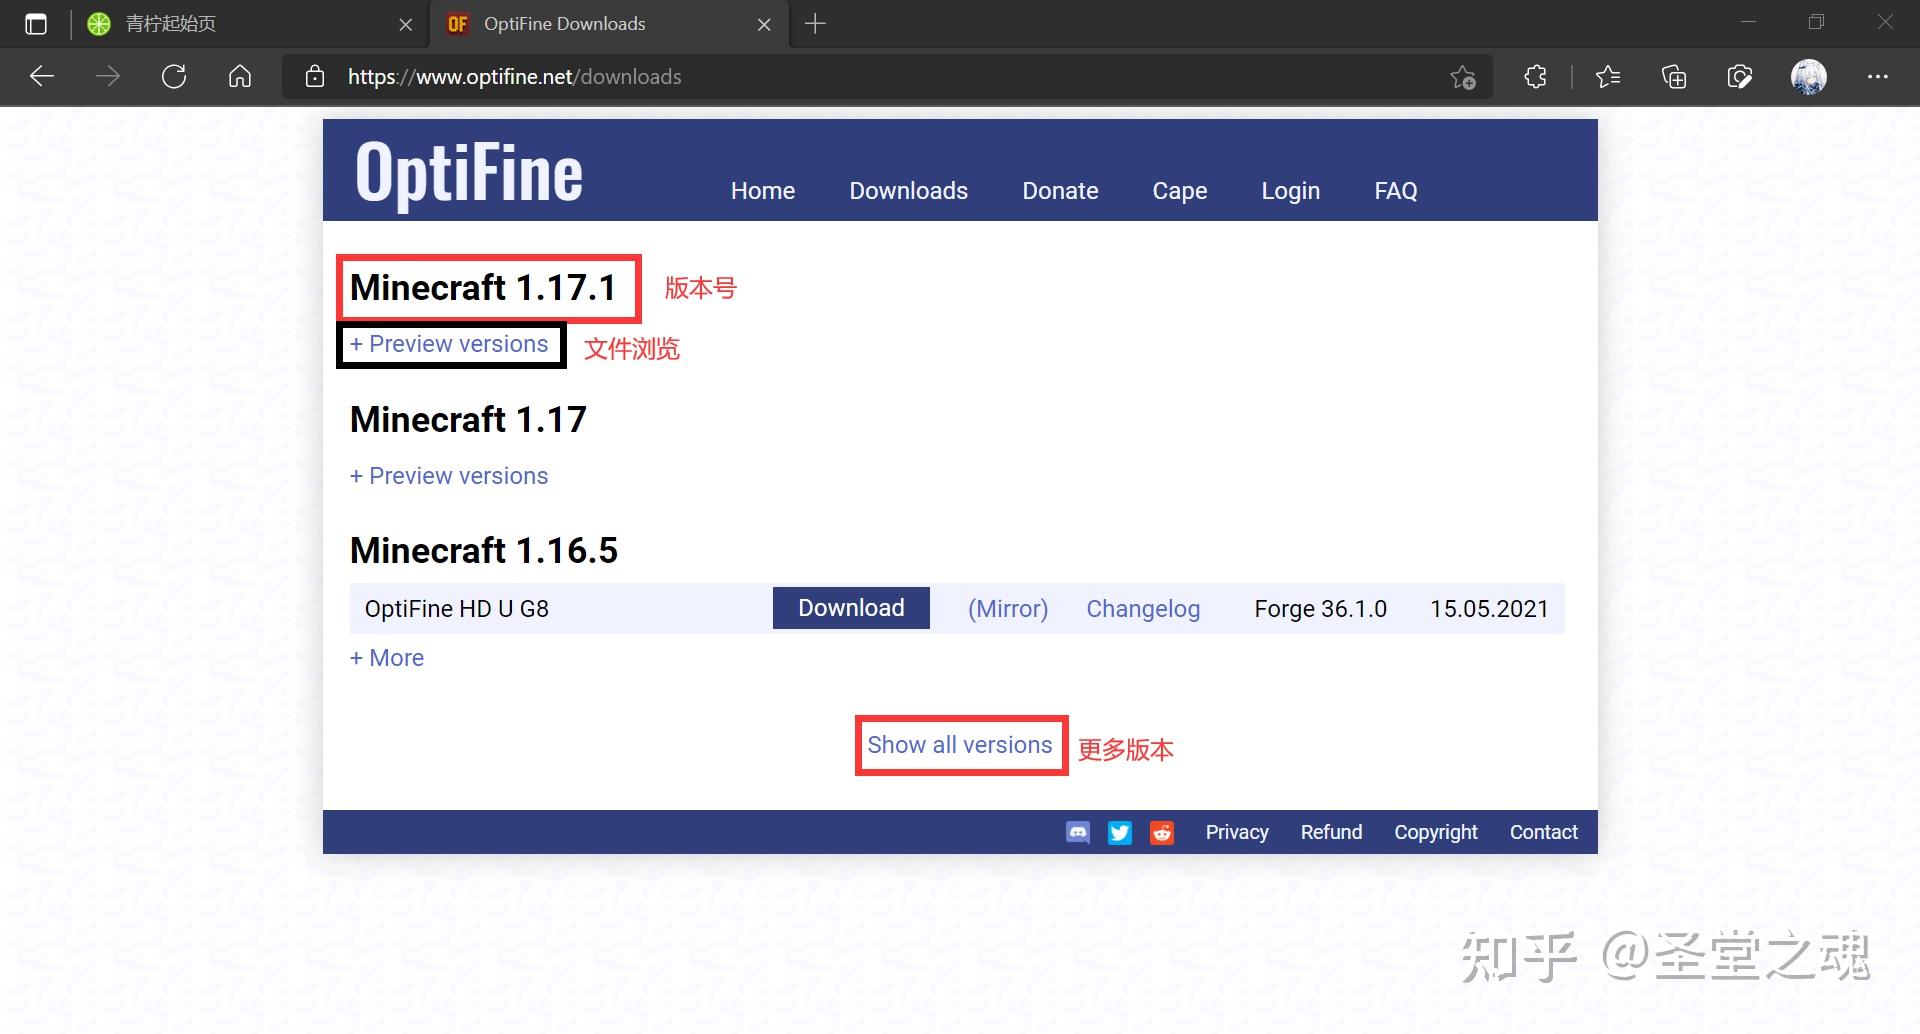Viewport: 1920px width, 1034px height.
Task: Switch to the OptiFine Downloads tab
Action: click(565, 23)
